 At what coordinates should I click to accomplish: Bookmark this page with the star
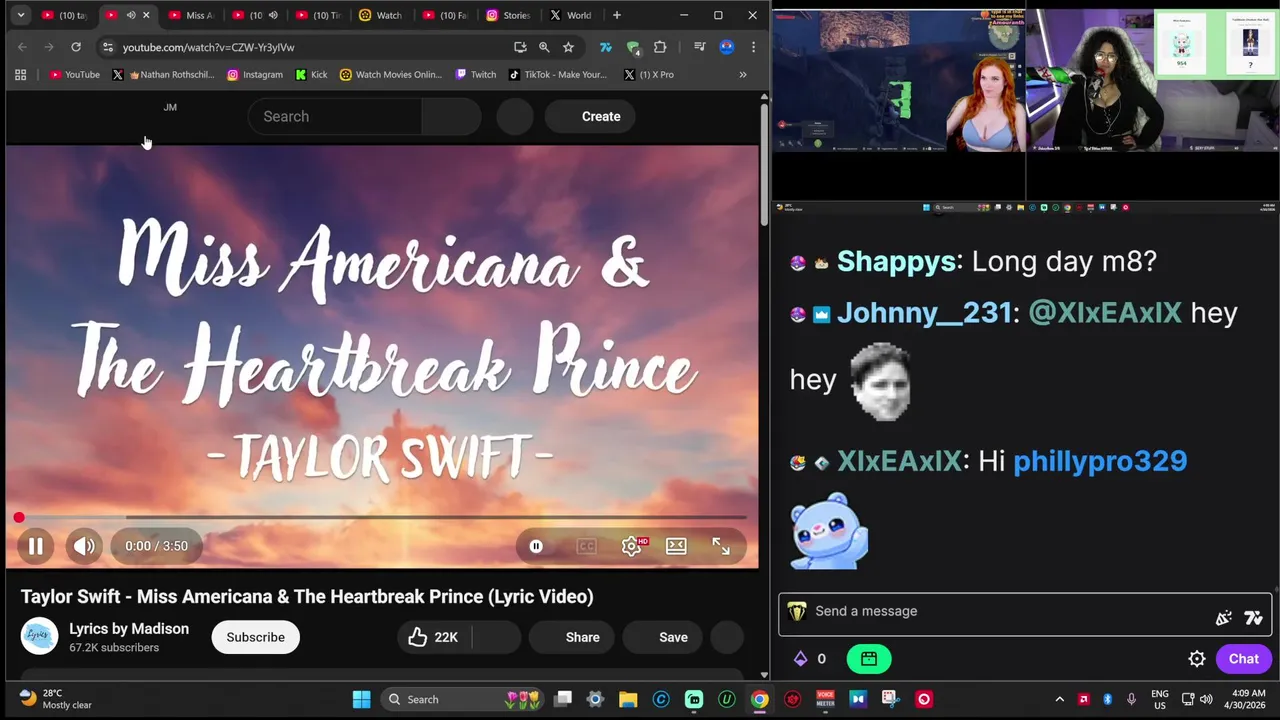tap(568, 47)
